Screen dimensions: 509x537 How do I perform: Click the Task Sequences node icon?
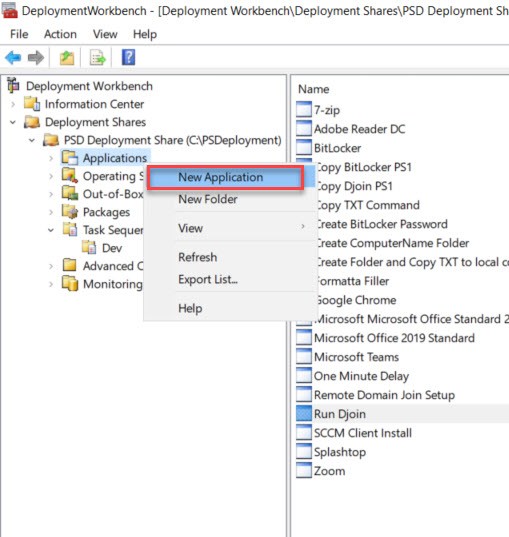coord(70,229)
